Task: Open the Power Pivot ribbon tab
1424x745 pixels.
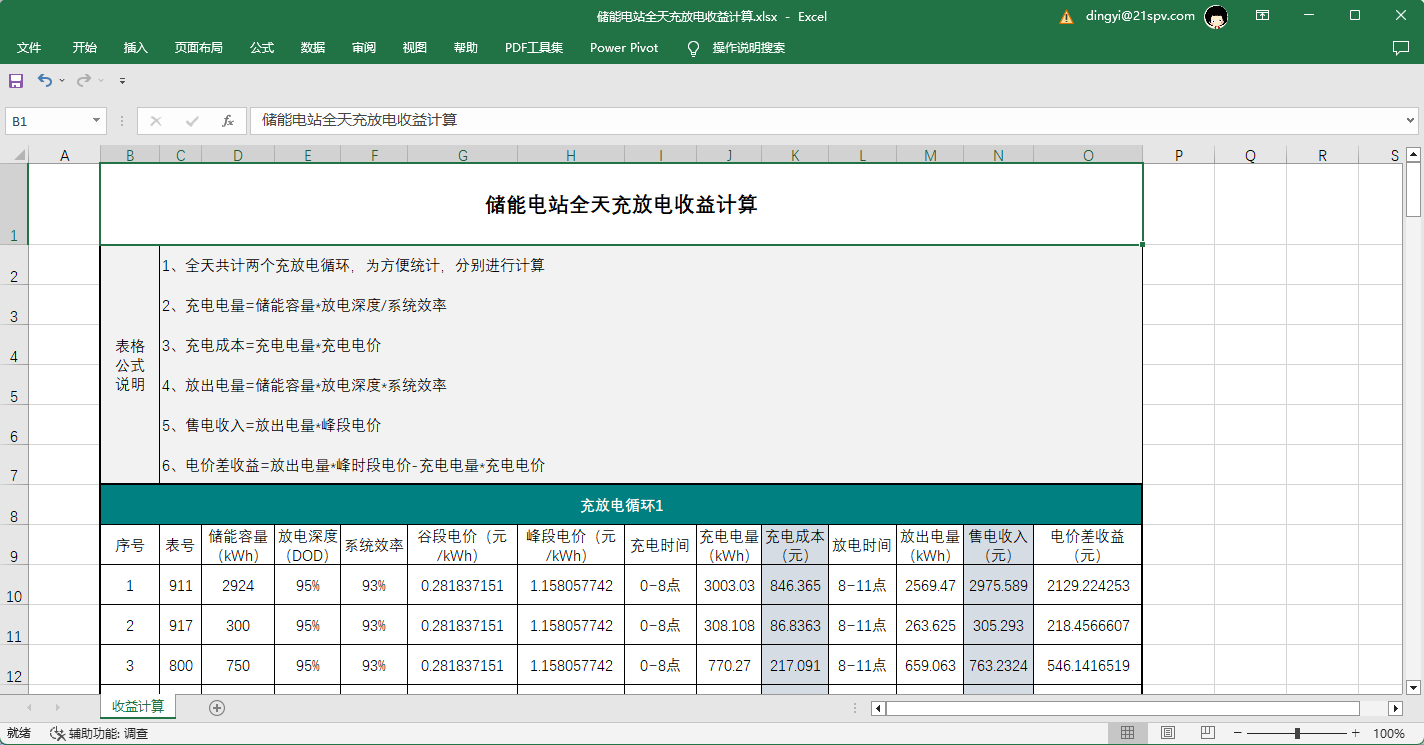Action: coord(624,47)
